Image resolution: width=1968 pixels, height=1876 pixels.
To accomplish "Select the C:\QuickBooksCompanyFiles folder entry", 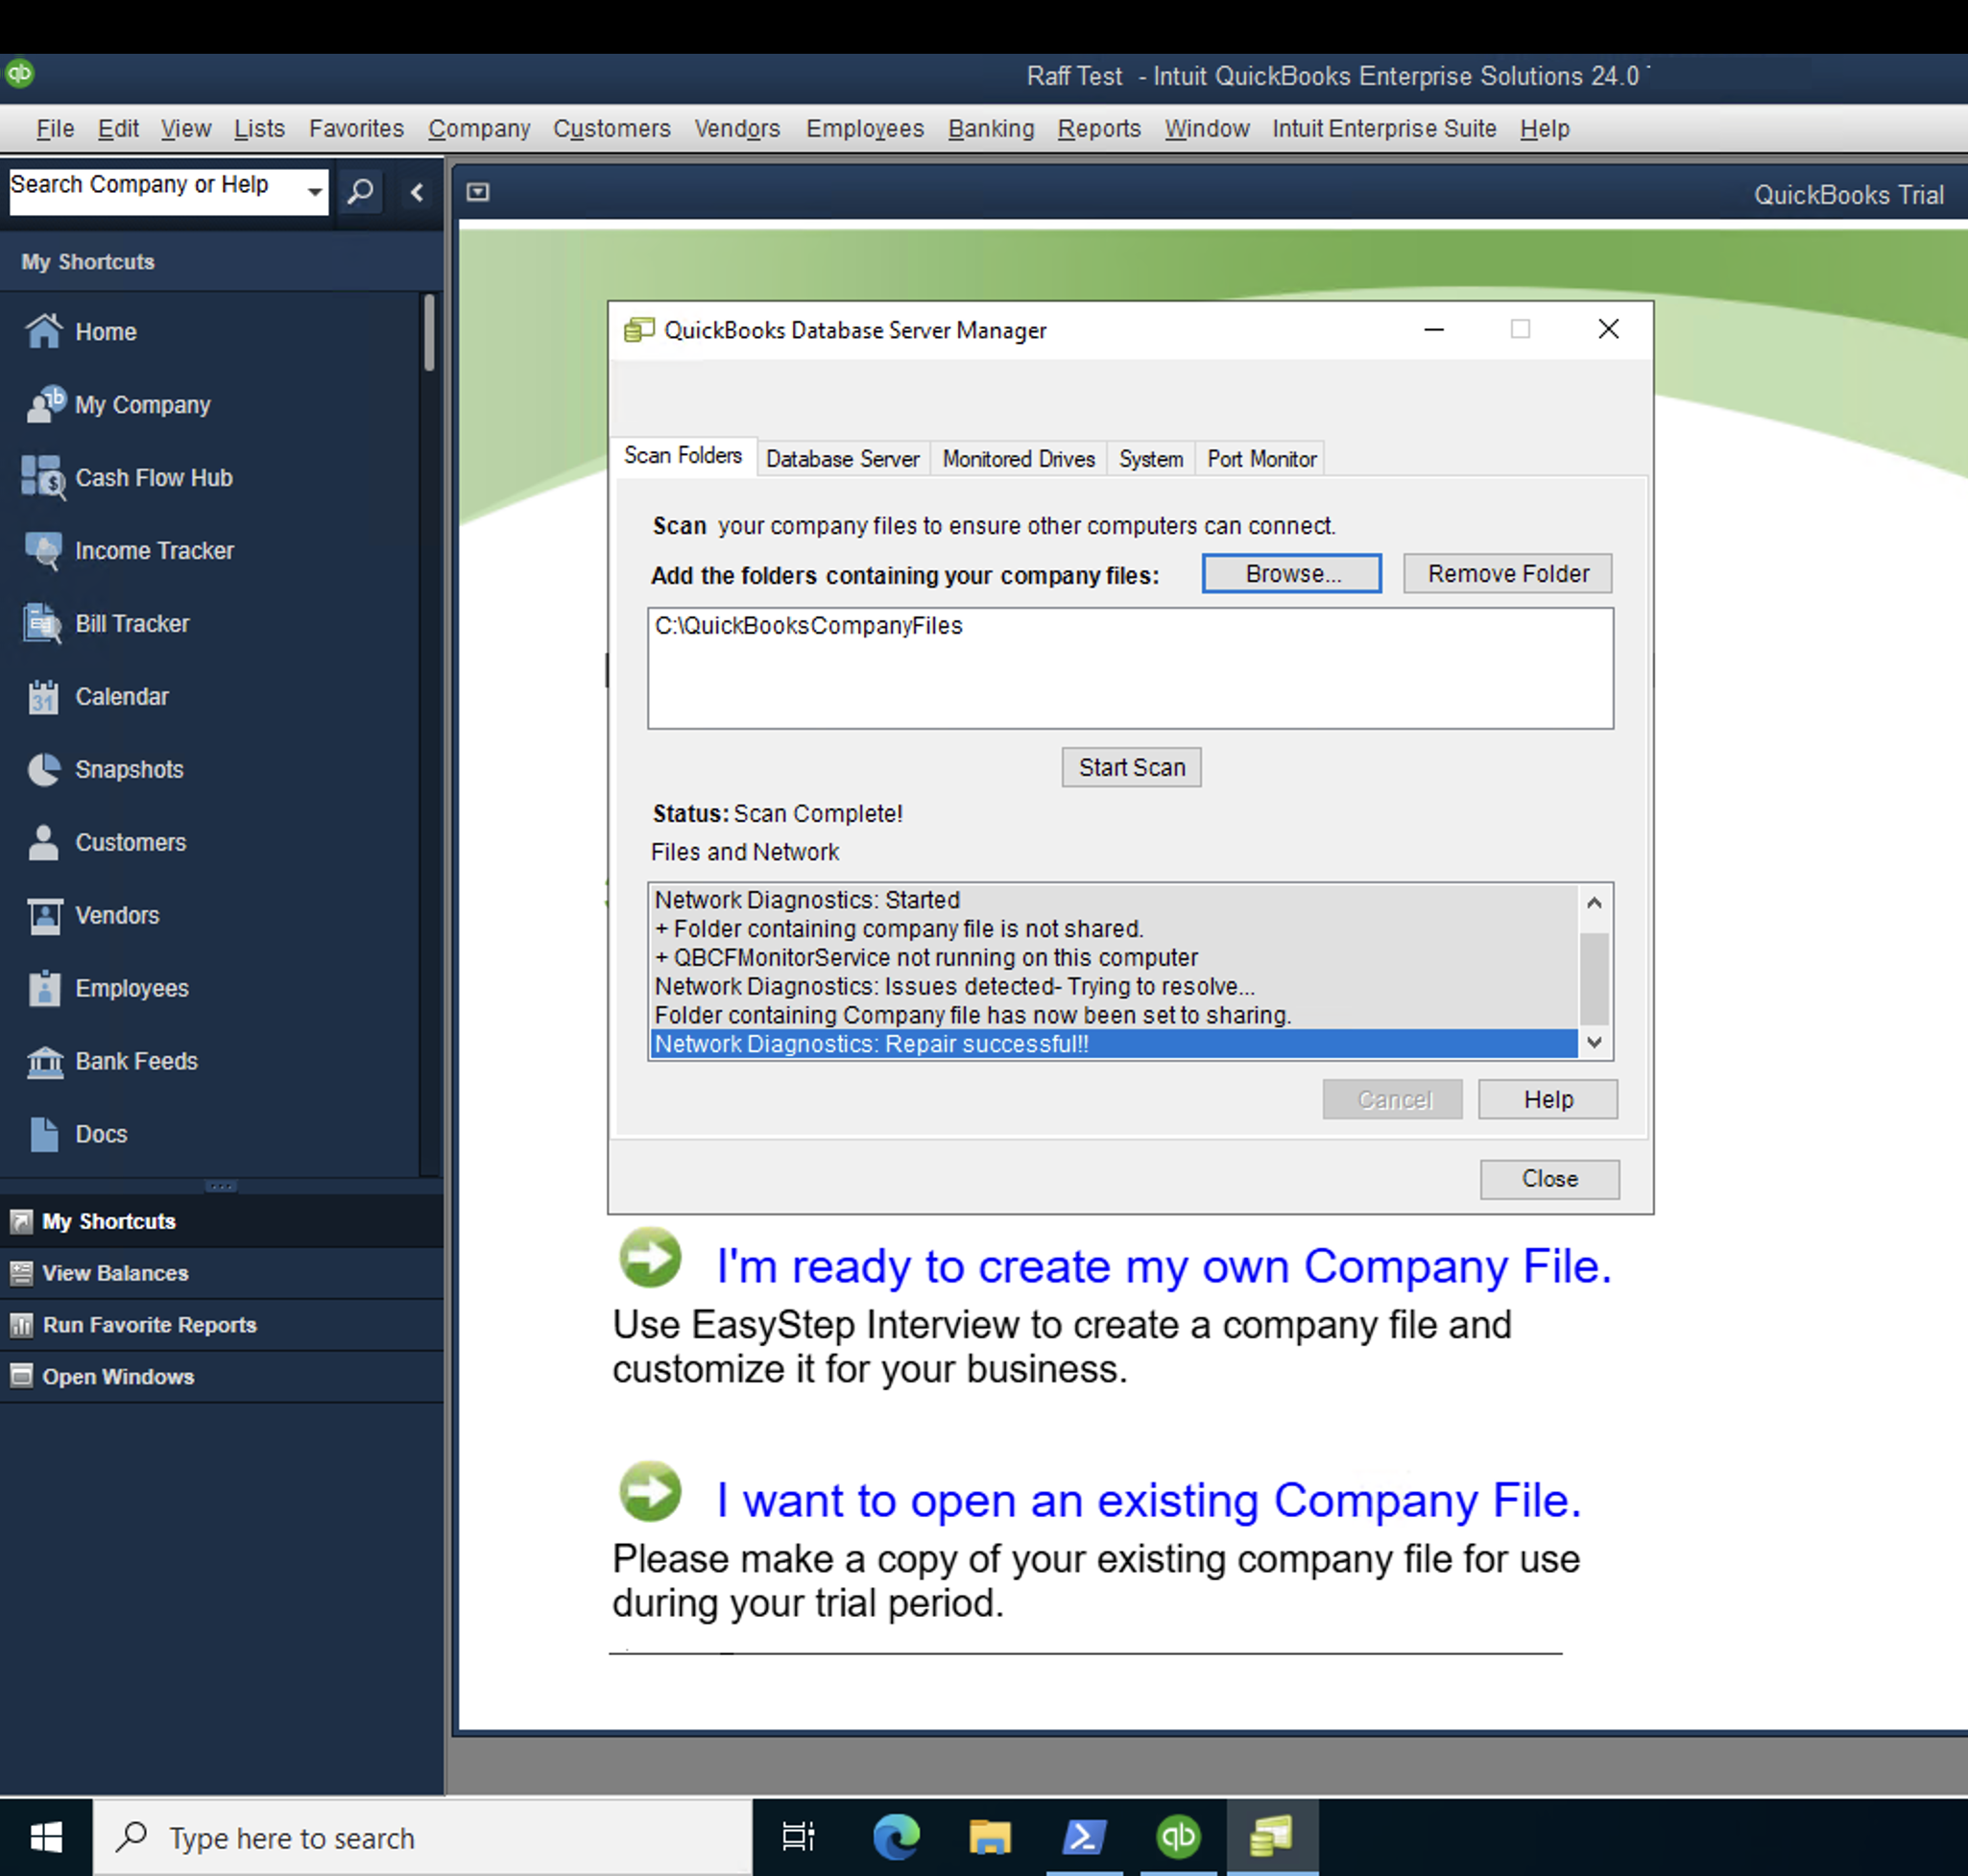I will [x=808, y=626].
